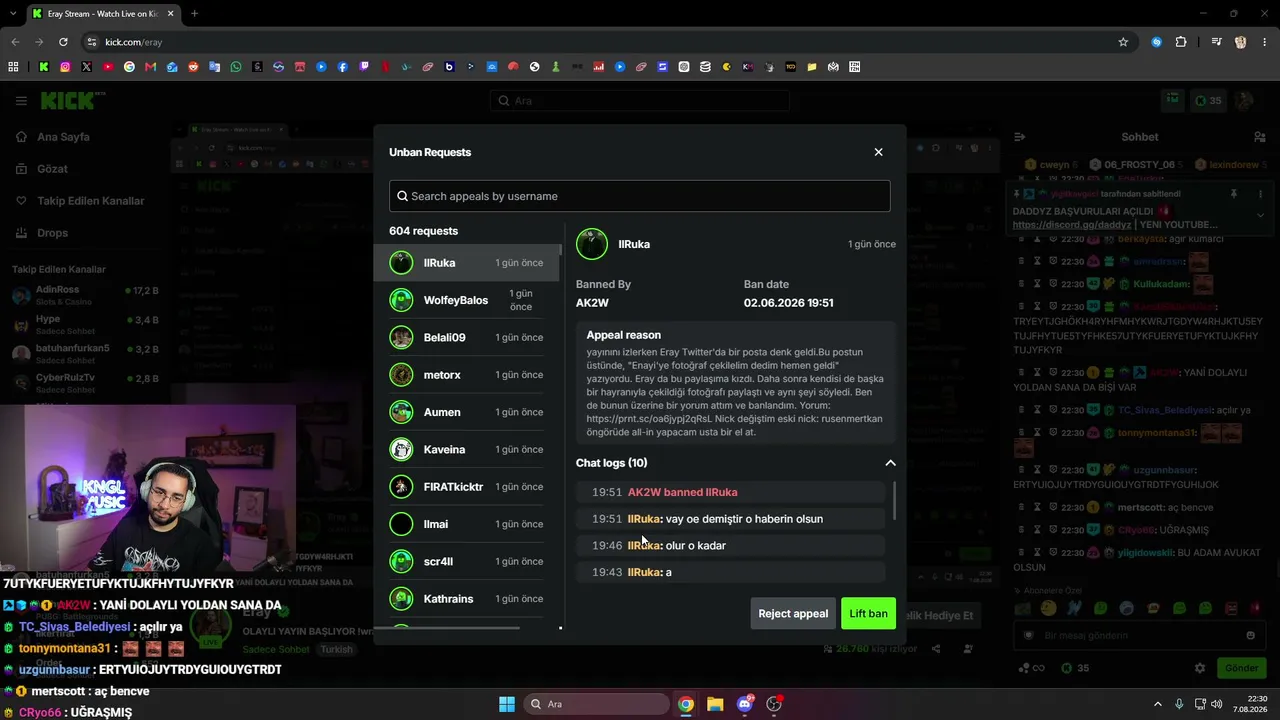Lift the ban for IIRuka
Viewport: 1280px width, 720px height.
point(868,613)
